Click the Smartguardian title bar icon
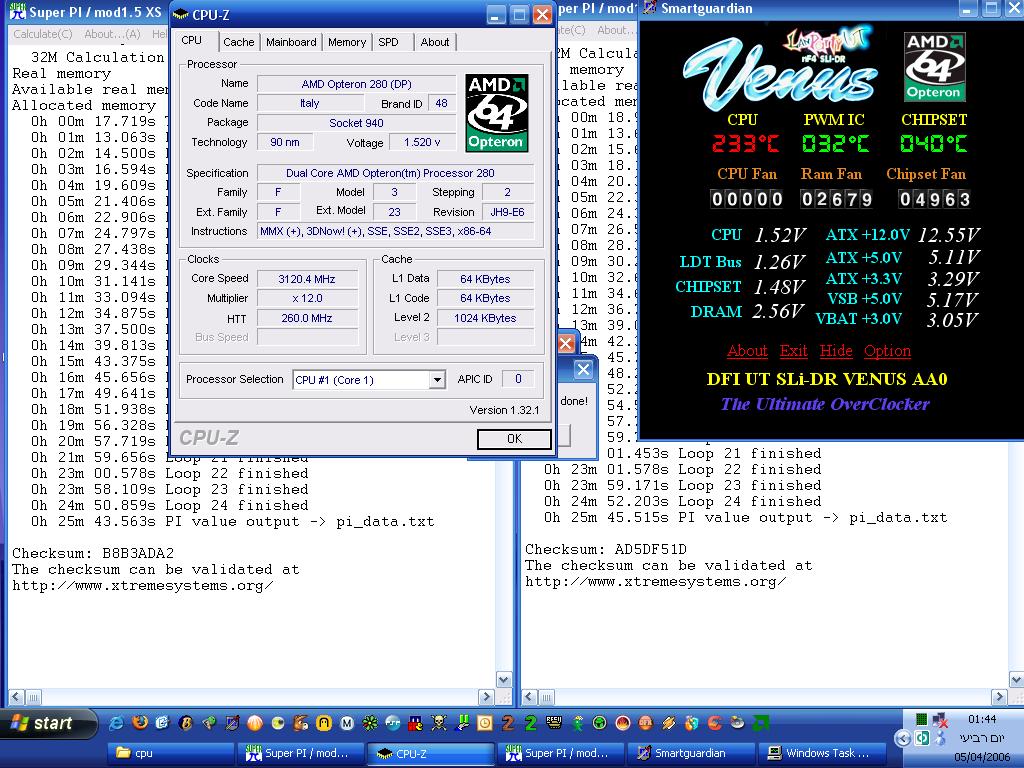Image resolution: width=1024 pixels, height=768 pixels. pos(649,8)
